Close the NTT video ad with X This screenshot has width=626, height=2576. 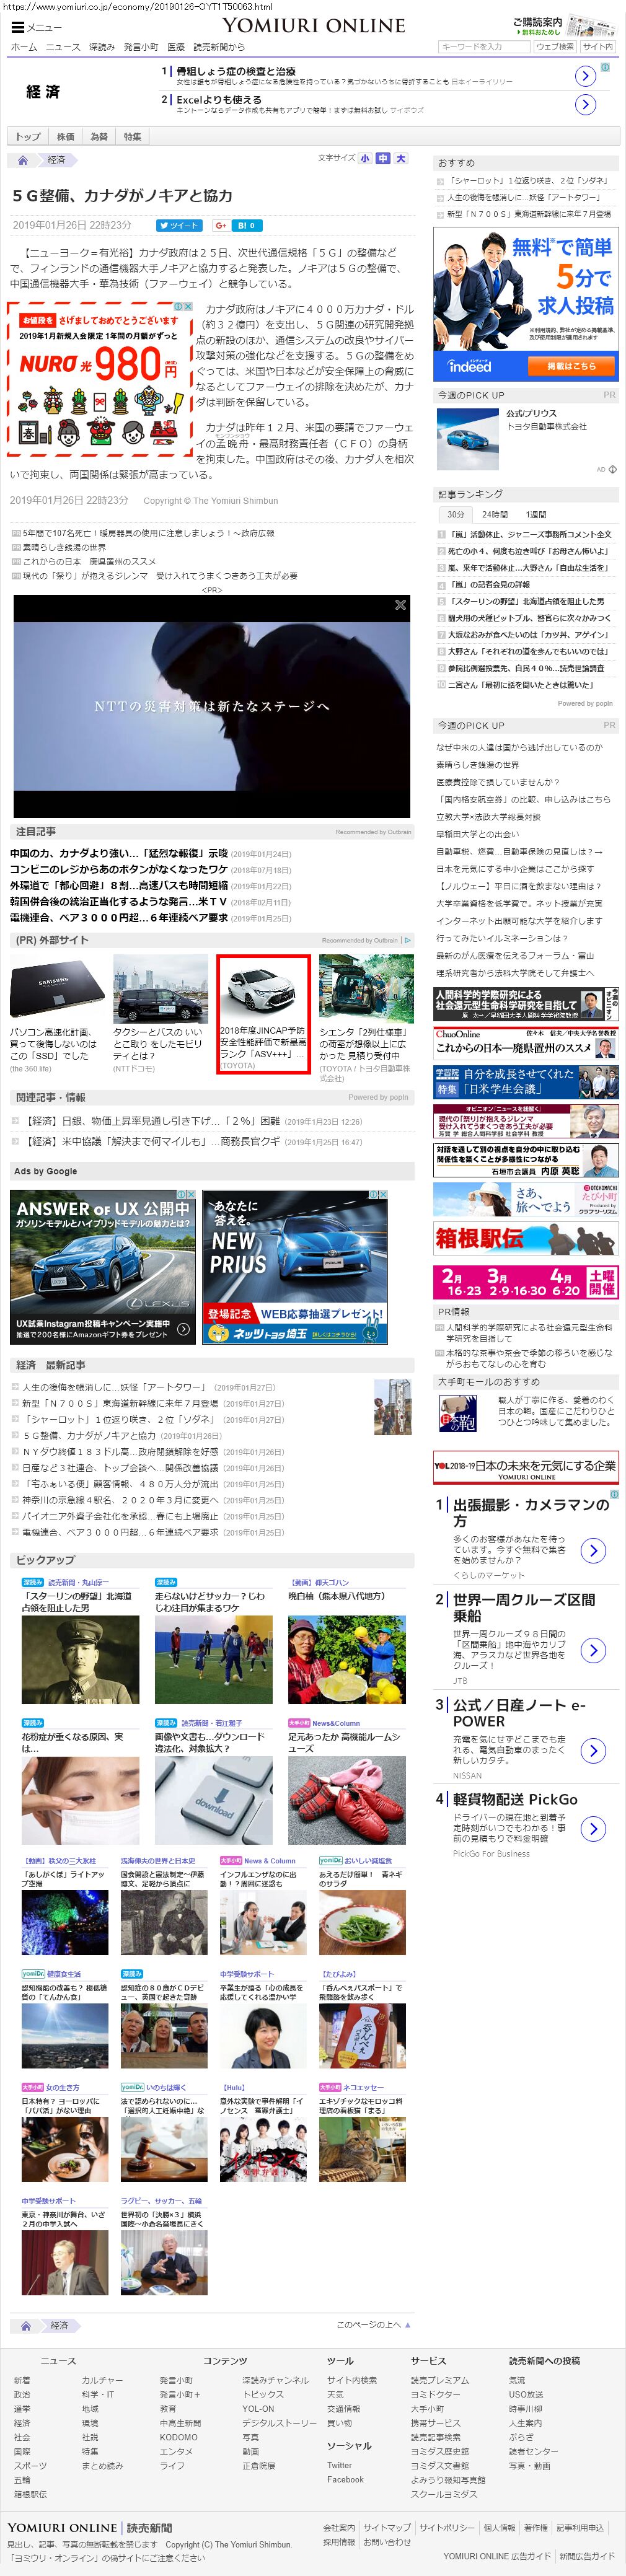(400, 605)
